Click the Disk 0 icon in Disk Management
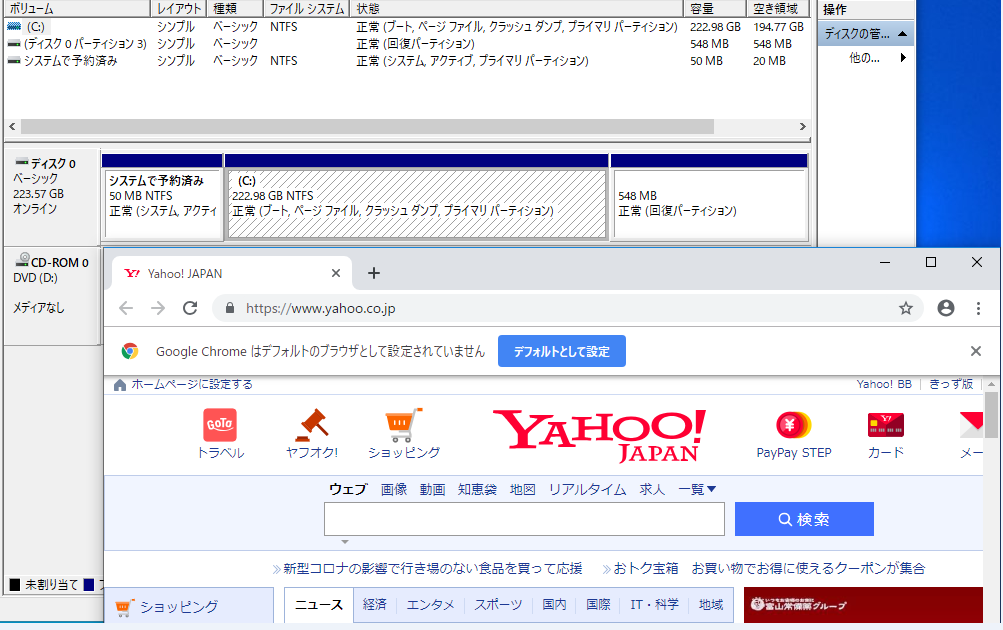Image resolution: width=1003 pixels, height=630 pixels. coord(22,162)
